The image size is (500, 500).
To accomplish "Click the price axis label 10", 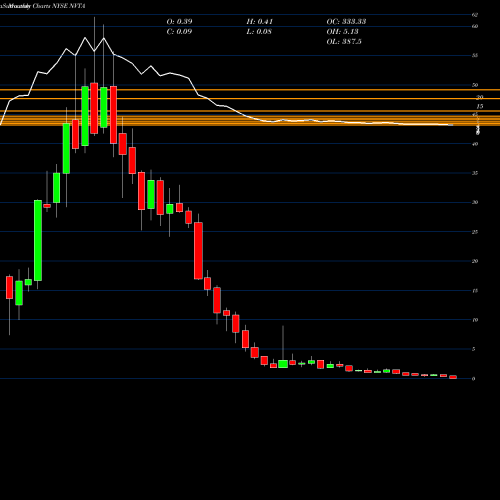I will tap(475, 320).
